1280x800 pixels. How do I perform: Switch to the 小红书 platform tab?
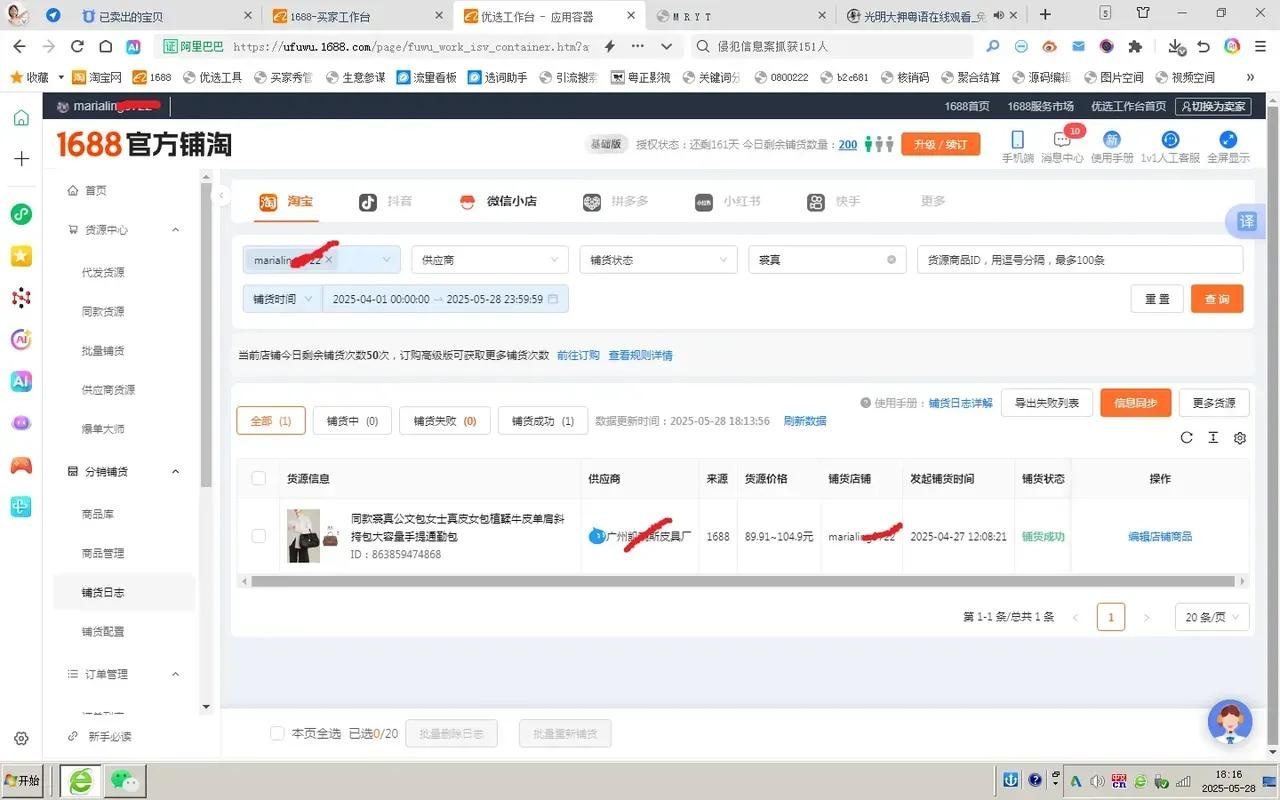728,201
